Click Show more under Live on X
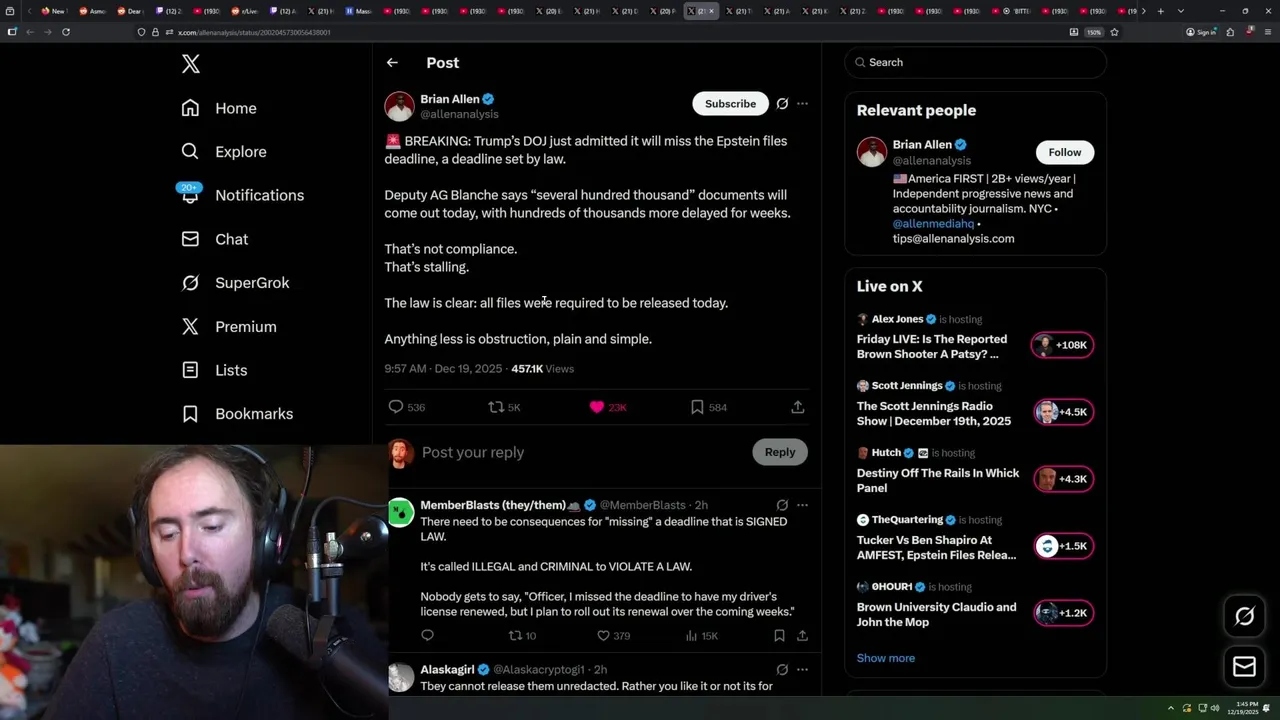 885,658
